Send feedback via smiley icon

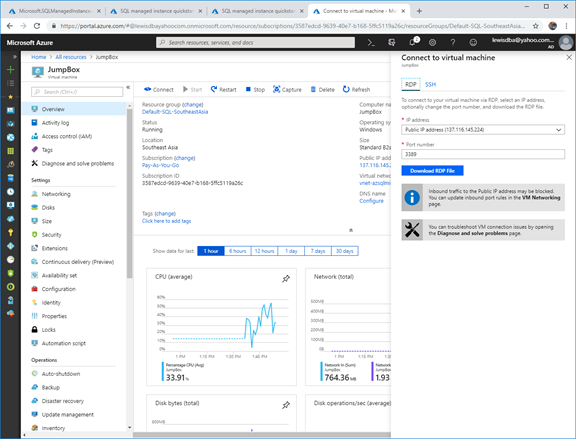(x=473, y=43)
